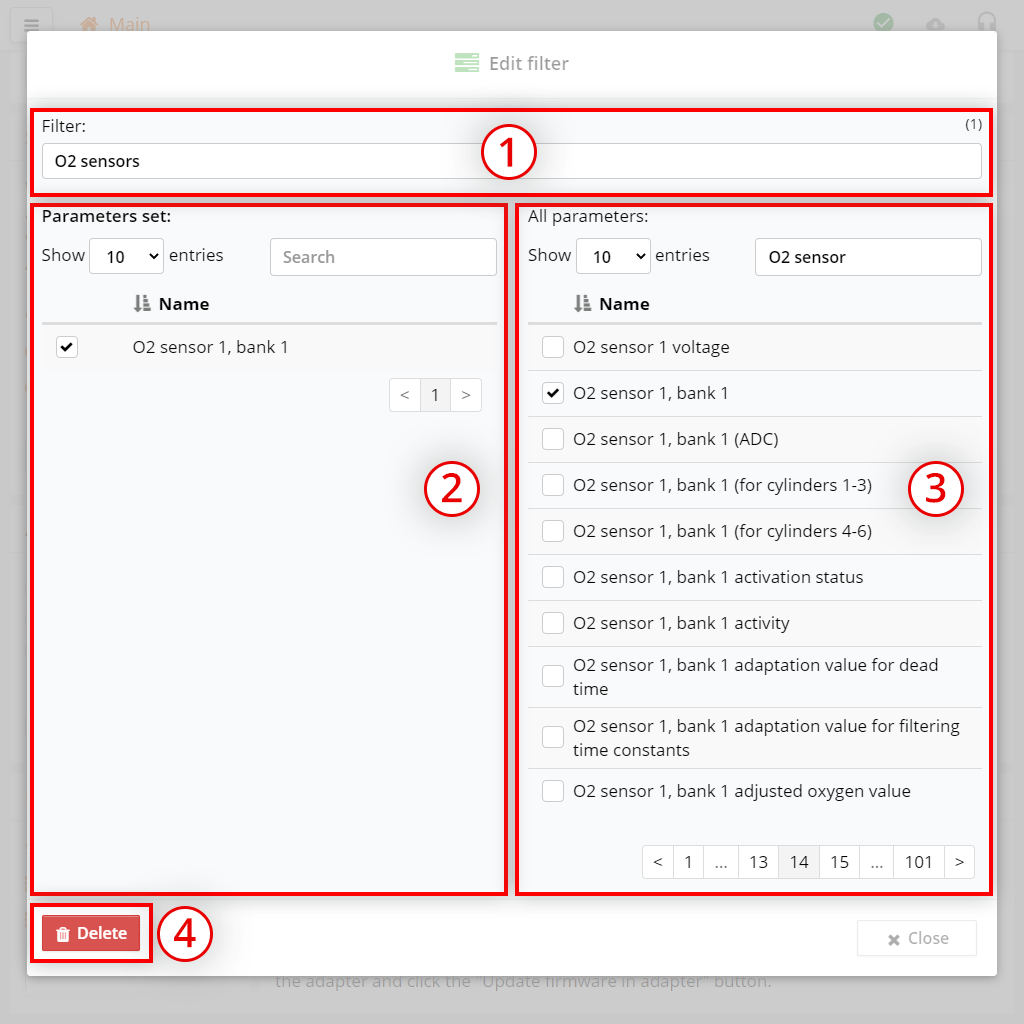Image resolution: width=1024 pixels, height=1024 pixels.
Task: Close the Edit filter dialog
Action: (x=916, y=938)
